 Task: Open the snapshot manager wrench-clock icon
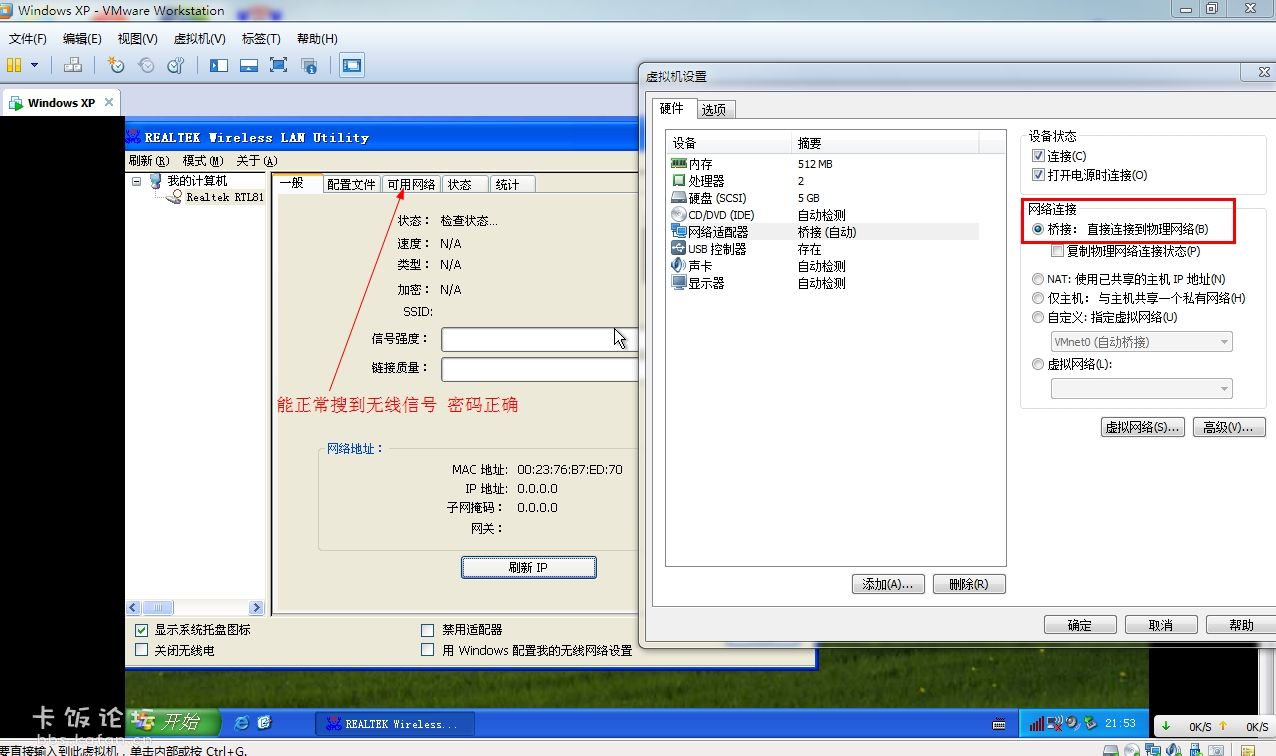coord(176,65)
